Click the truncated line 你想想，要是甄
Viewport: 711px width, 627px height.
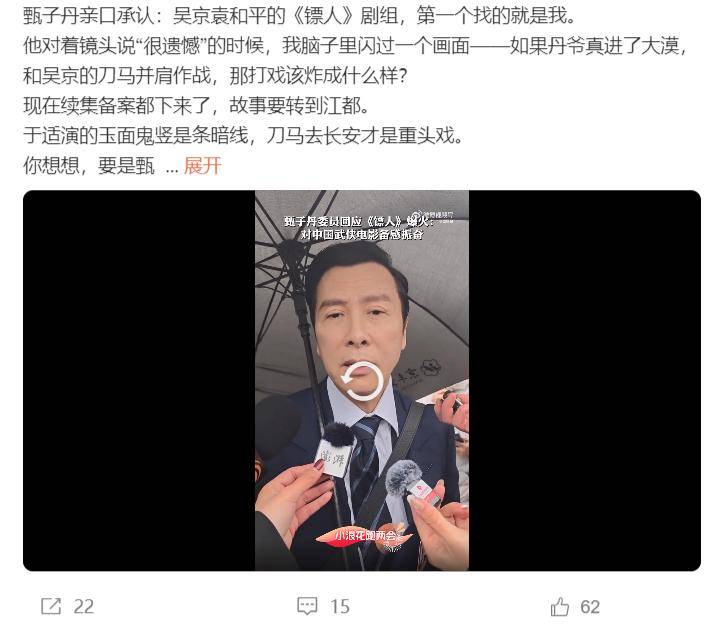point(89,165)
